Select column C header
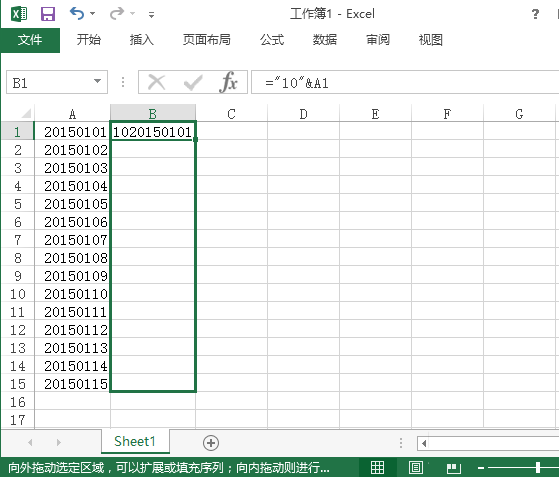Image resolution: width=559 pixels, height=477 pixels. 231,114
